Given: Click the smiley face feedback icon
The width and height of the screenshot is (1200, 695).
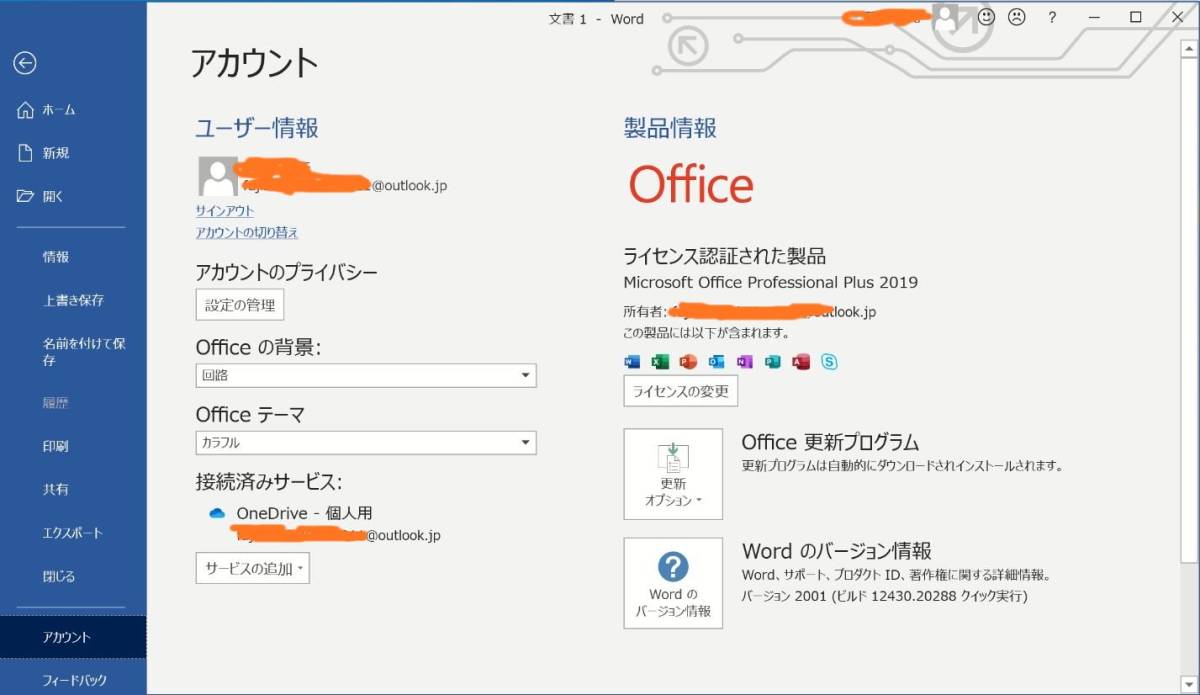Looking at the screenshot, I should pyautogui.click(x=986, y=17).
